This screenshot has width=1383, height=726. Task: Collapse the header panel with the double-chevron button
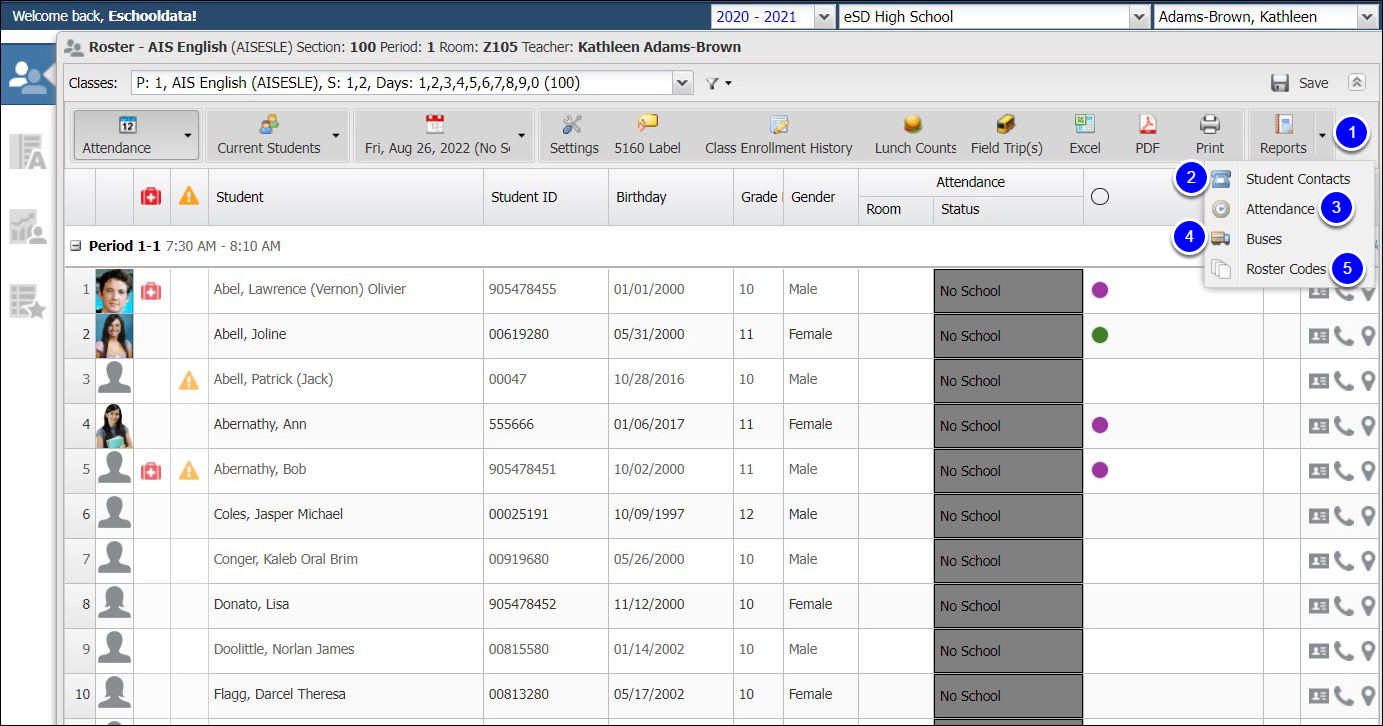1356,83
